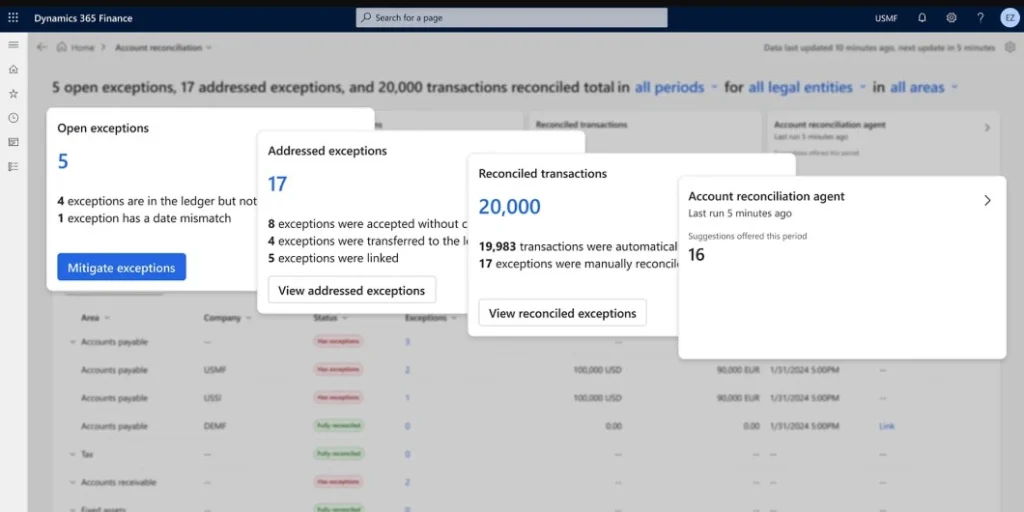Expand the Tax group row
Image resolution: width=1024 pixels, height=512 pixels.
72,454
